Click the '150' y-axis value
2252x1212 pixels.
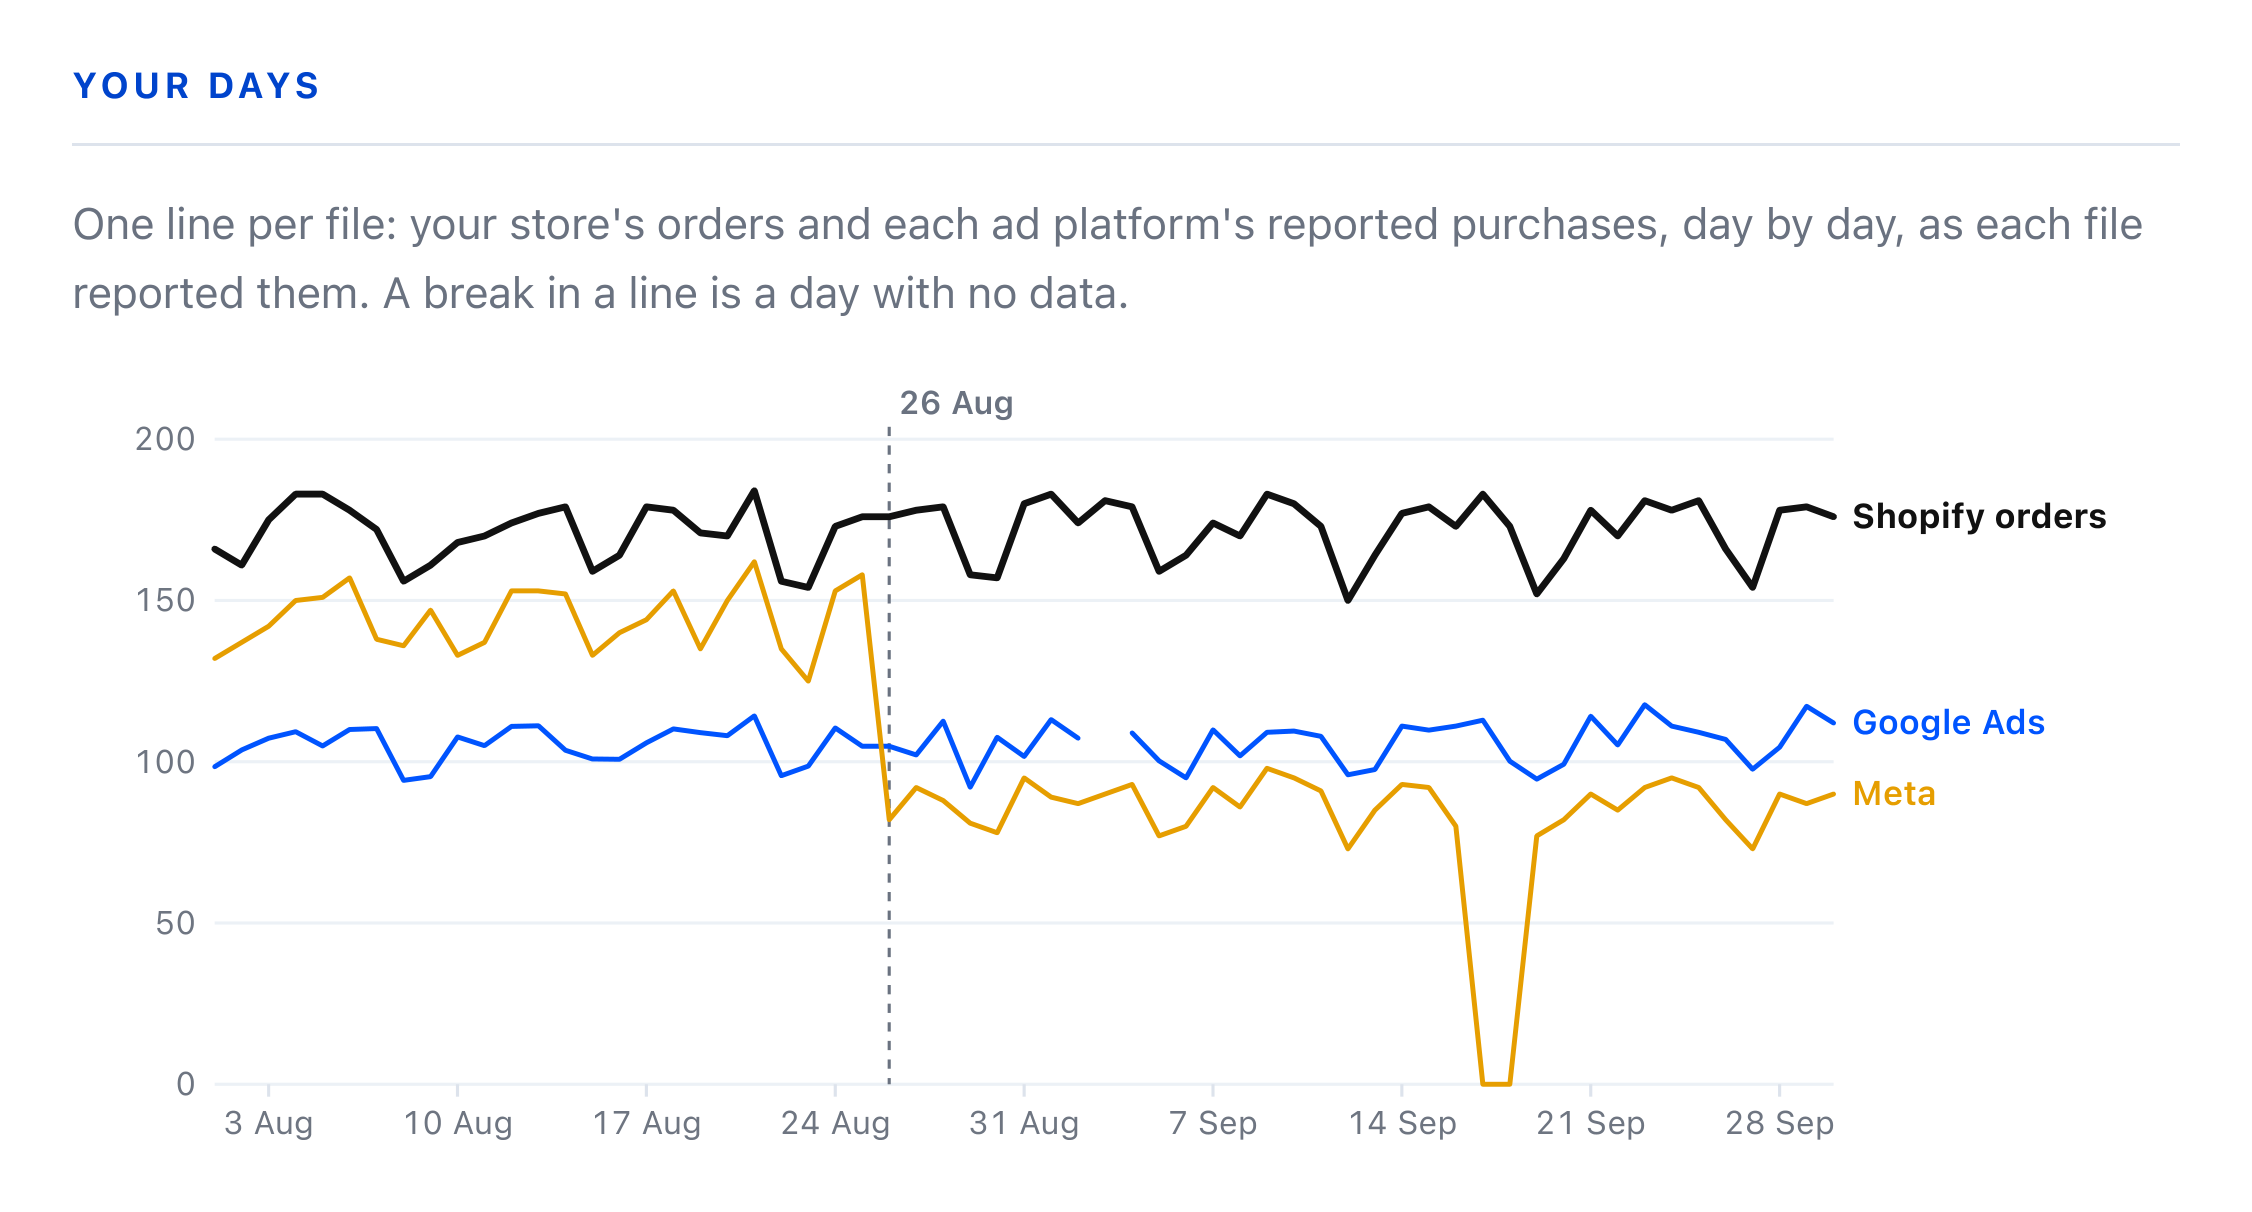tap(165, 600)
